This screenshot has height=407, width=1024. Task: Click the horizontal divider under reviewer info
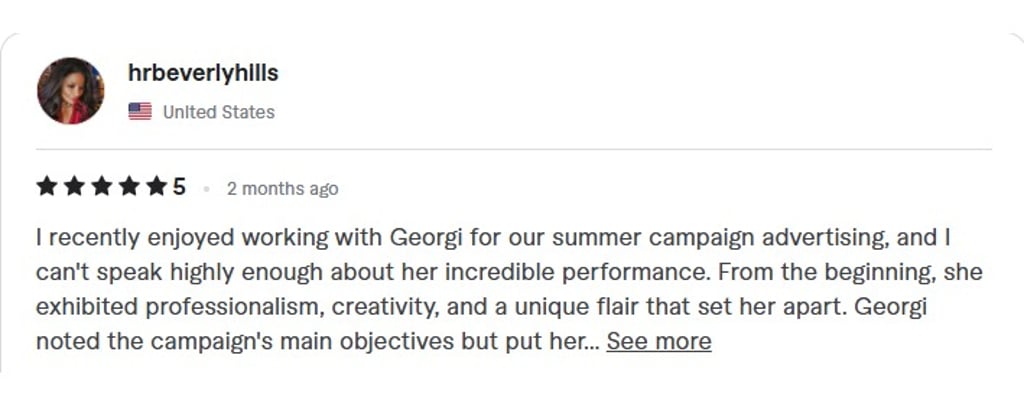(x=514, y=150)
